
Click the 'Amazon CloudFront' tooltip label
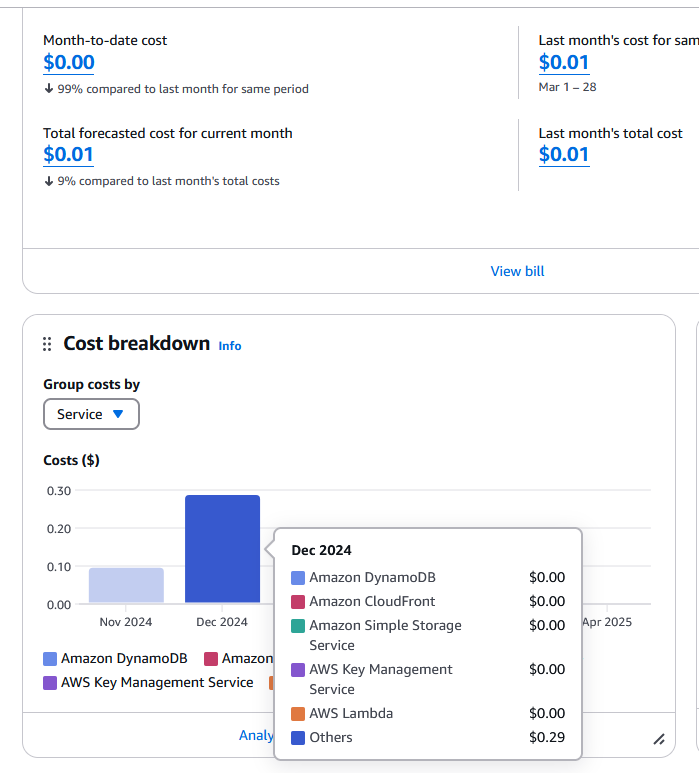372,602
